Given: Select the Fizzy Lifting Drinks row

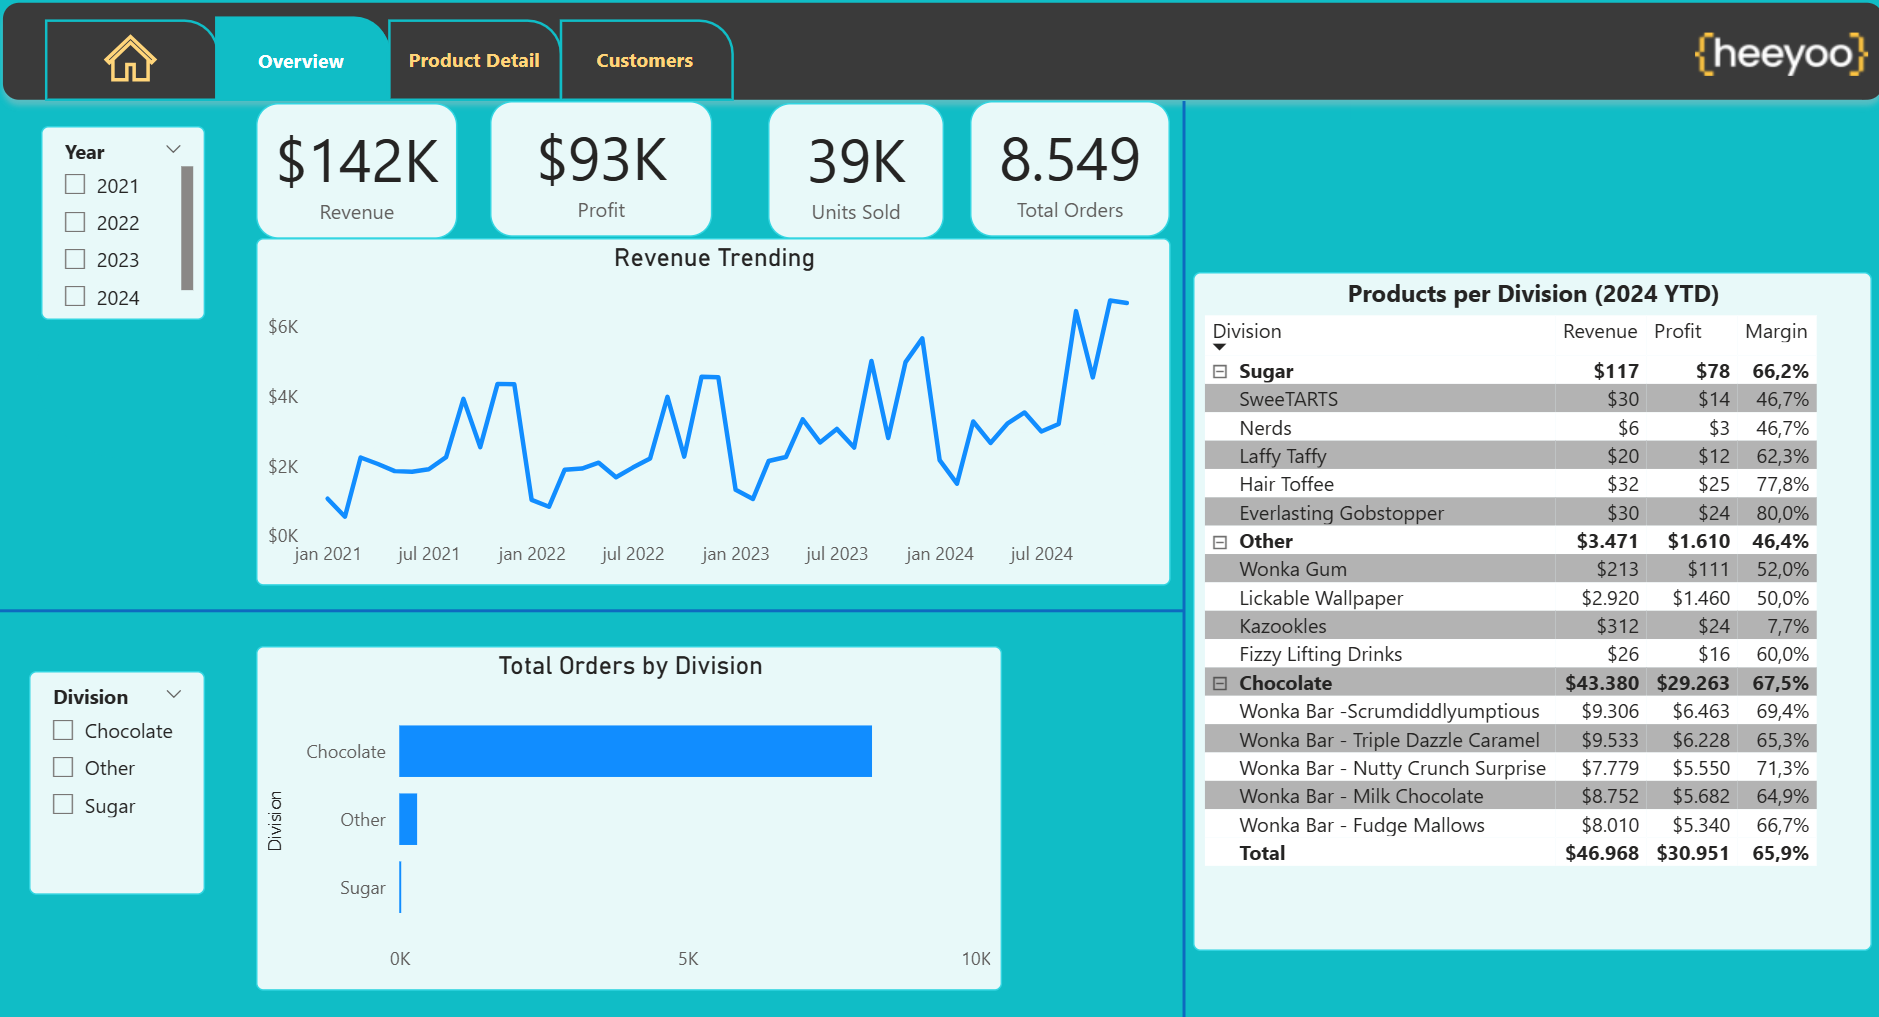Looking at the screenshot, I should tap(1510, 654).
